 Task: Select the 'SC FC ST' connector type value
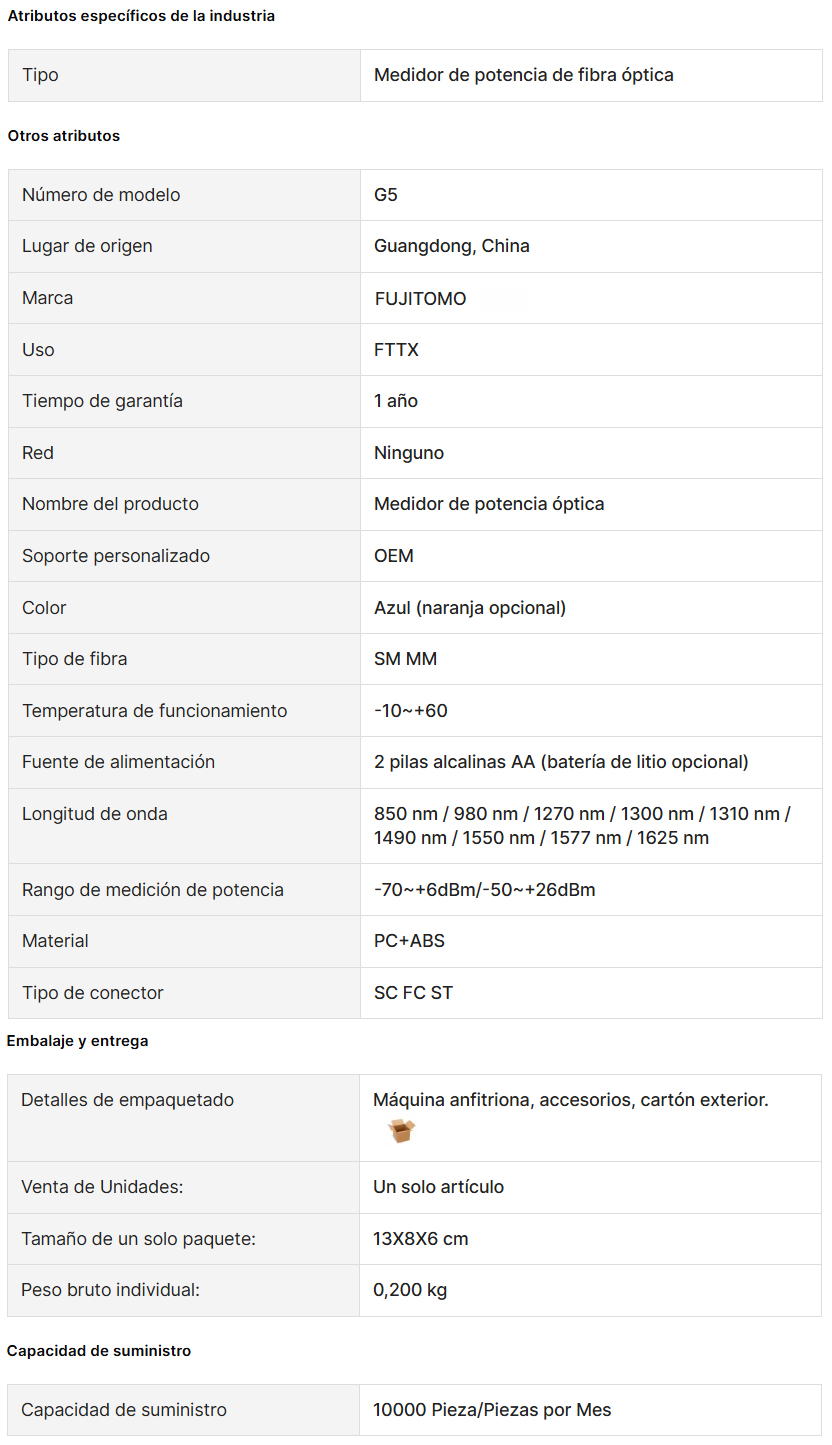[x=413, y=993]
